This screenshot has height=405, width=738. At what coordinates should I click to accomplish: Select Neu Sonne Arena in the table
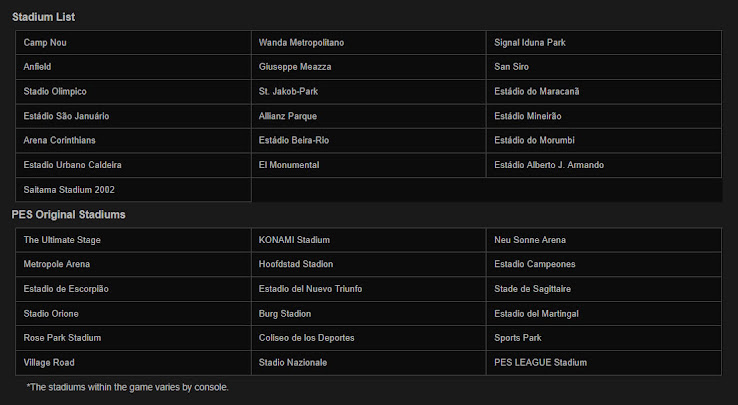604,240
